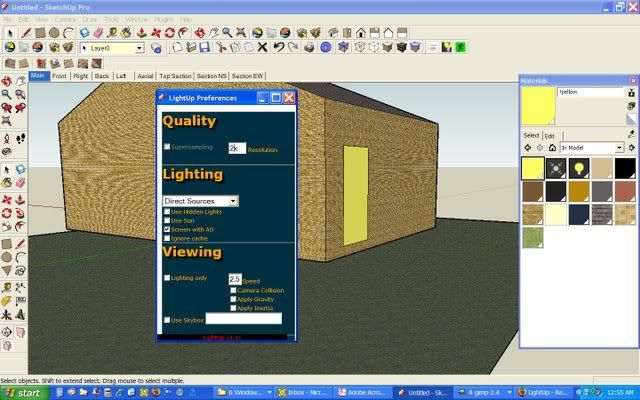This screenshot has height=400, width=640.
Task: Open the Details arrow menu in Materials panel
Action: pos(631,147)
